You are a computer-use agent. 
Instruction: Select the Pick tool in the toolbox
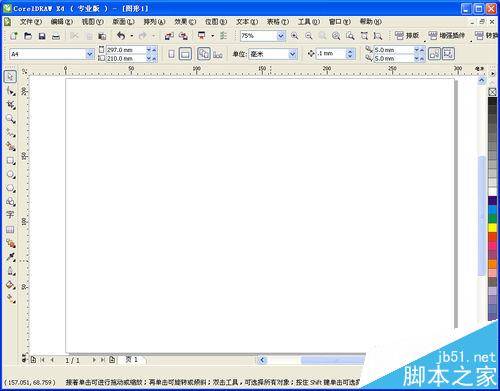(x=10, y=77)
